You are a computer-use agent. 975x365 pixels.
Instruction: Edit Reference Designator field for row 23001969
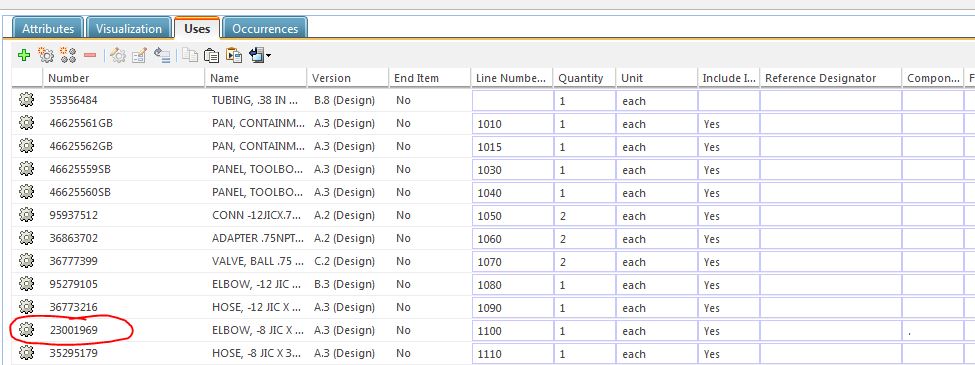[831, 331]
